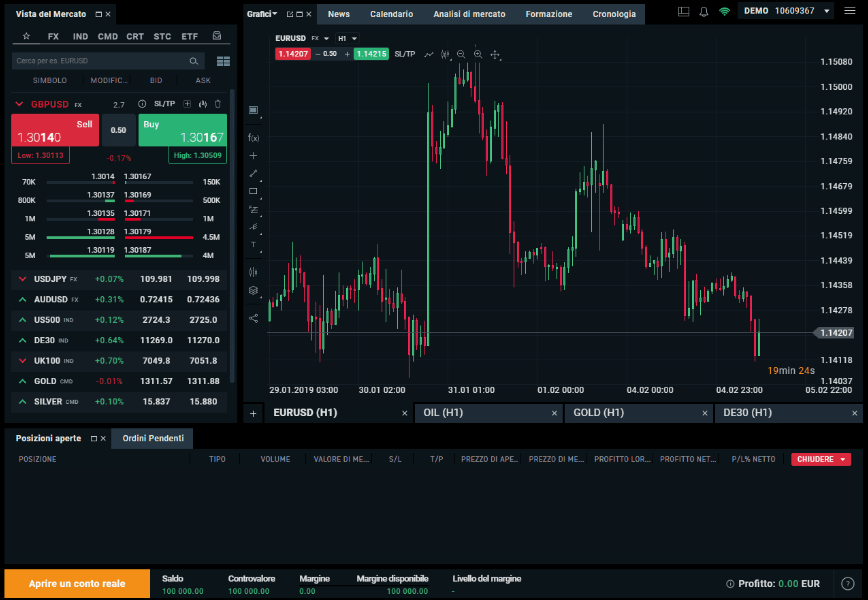Select the trend line drawing tool
Image resolution: width=868 pixels, height=600 pixels.
pos(253,173)
